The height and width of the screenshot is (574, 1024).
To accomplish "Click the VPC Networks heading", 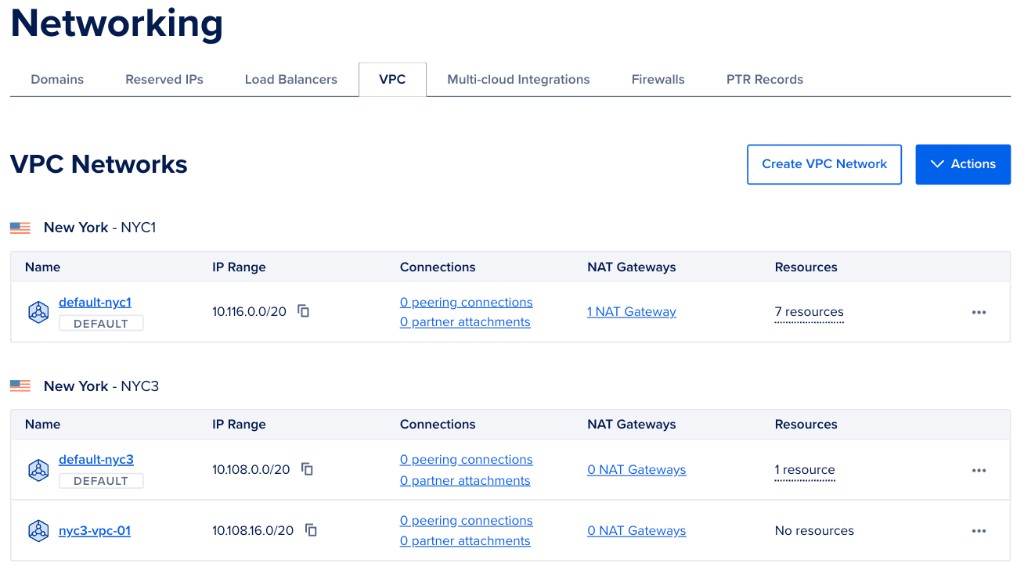I will pyautogui.click(x=99, y=165).
